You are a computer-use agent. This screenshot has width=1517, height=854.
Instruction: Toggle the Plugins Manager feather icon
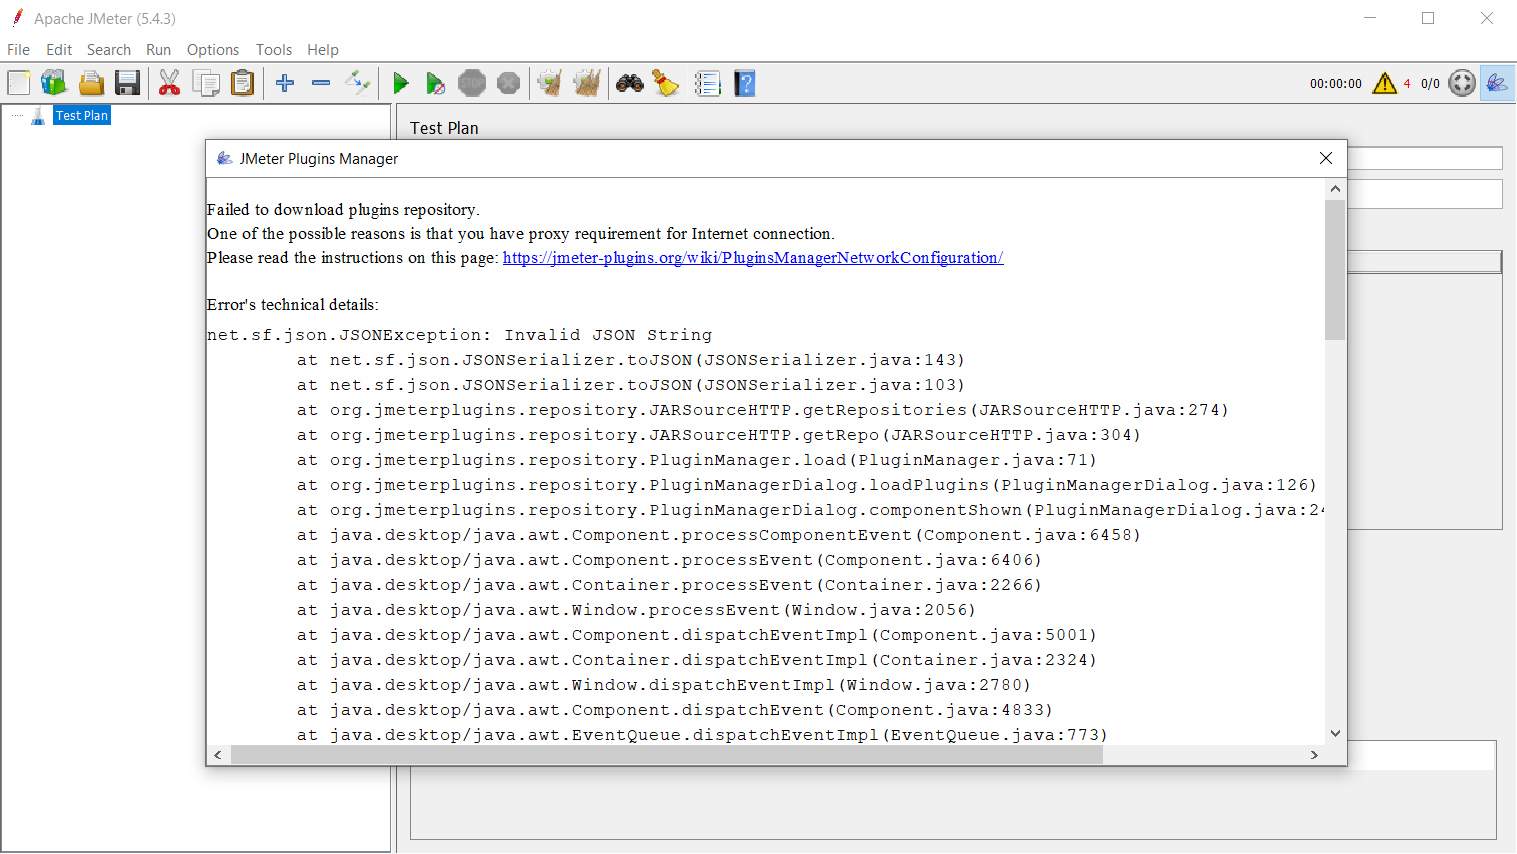1497,84
